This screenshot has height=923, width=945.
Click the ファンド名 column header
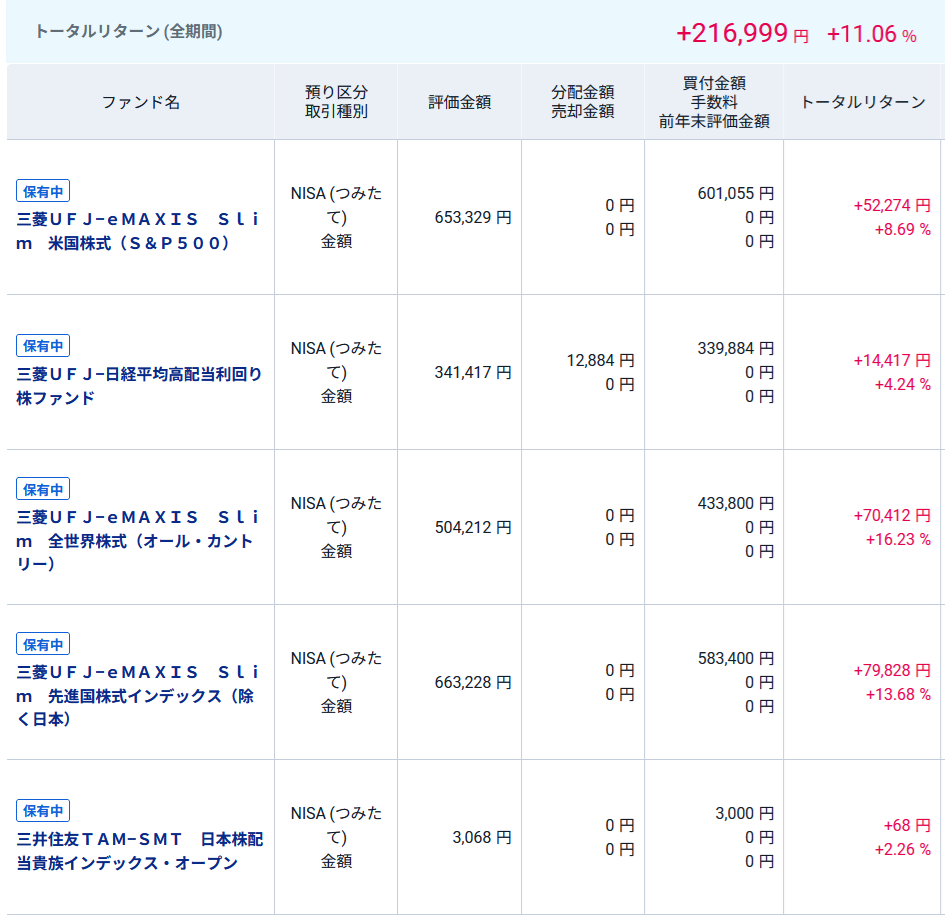coord(141,102)
